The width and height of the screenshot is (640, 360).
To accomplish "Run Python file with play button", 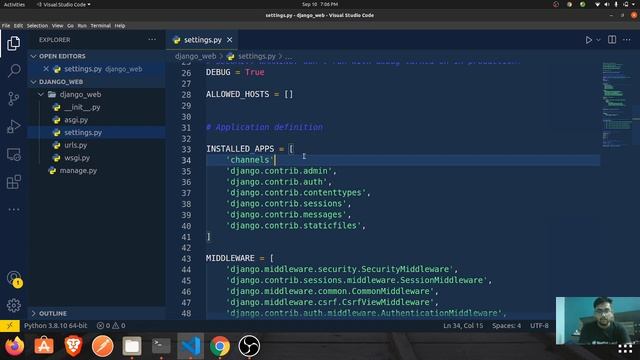I will 589,40.
